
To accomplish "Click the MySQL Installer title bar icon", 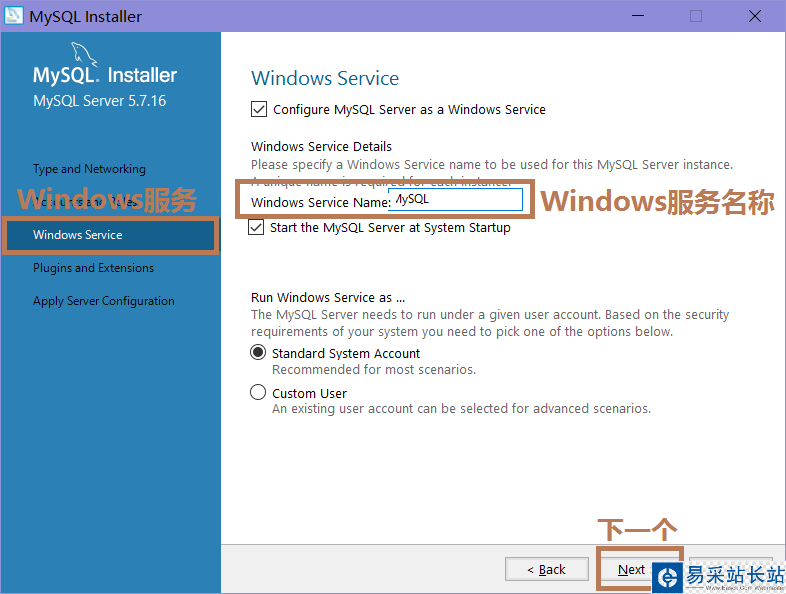I will (x=14, y=16).
